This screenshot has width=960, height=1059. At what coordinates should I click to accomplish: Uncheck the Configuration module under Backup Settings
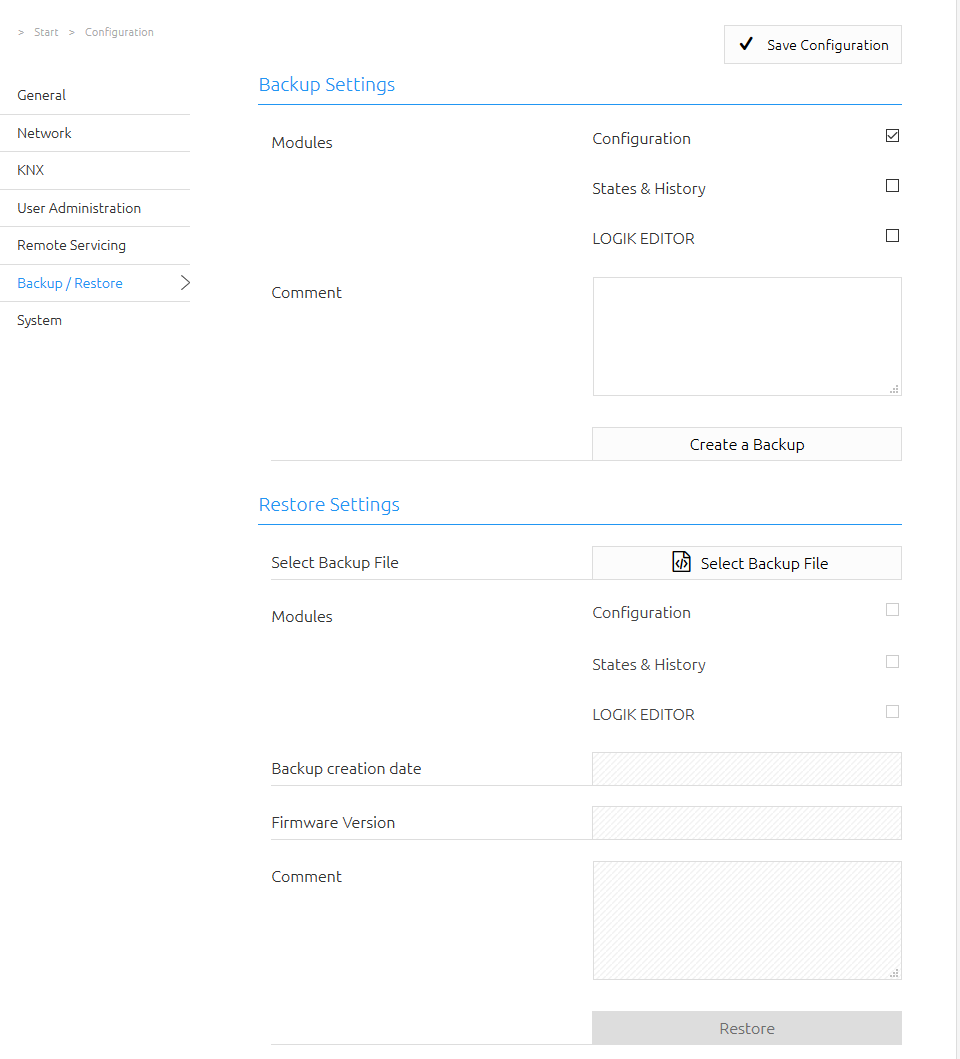(x=892, y=136)
